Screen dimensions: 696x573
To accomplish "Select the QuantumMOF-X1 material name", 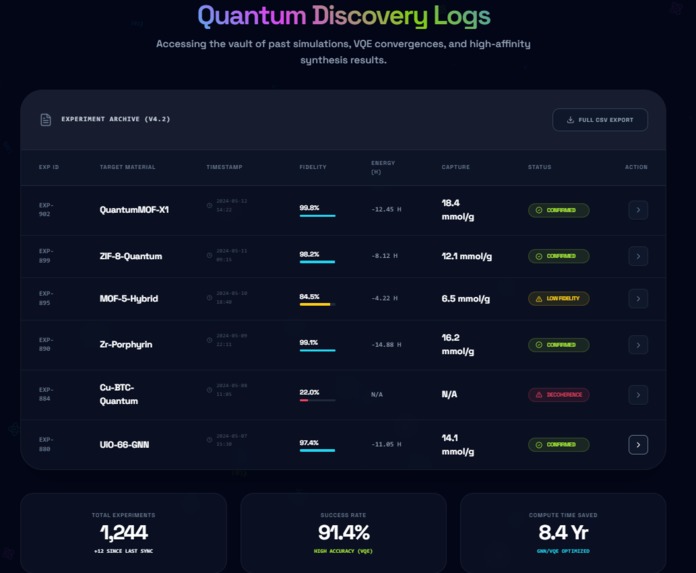I will pyautogui.click(x=134, y=210).
